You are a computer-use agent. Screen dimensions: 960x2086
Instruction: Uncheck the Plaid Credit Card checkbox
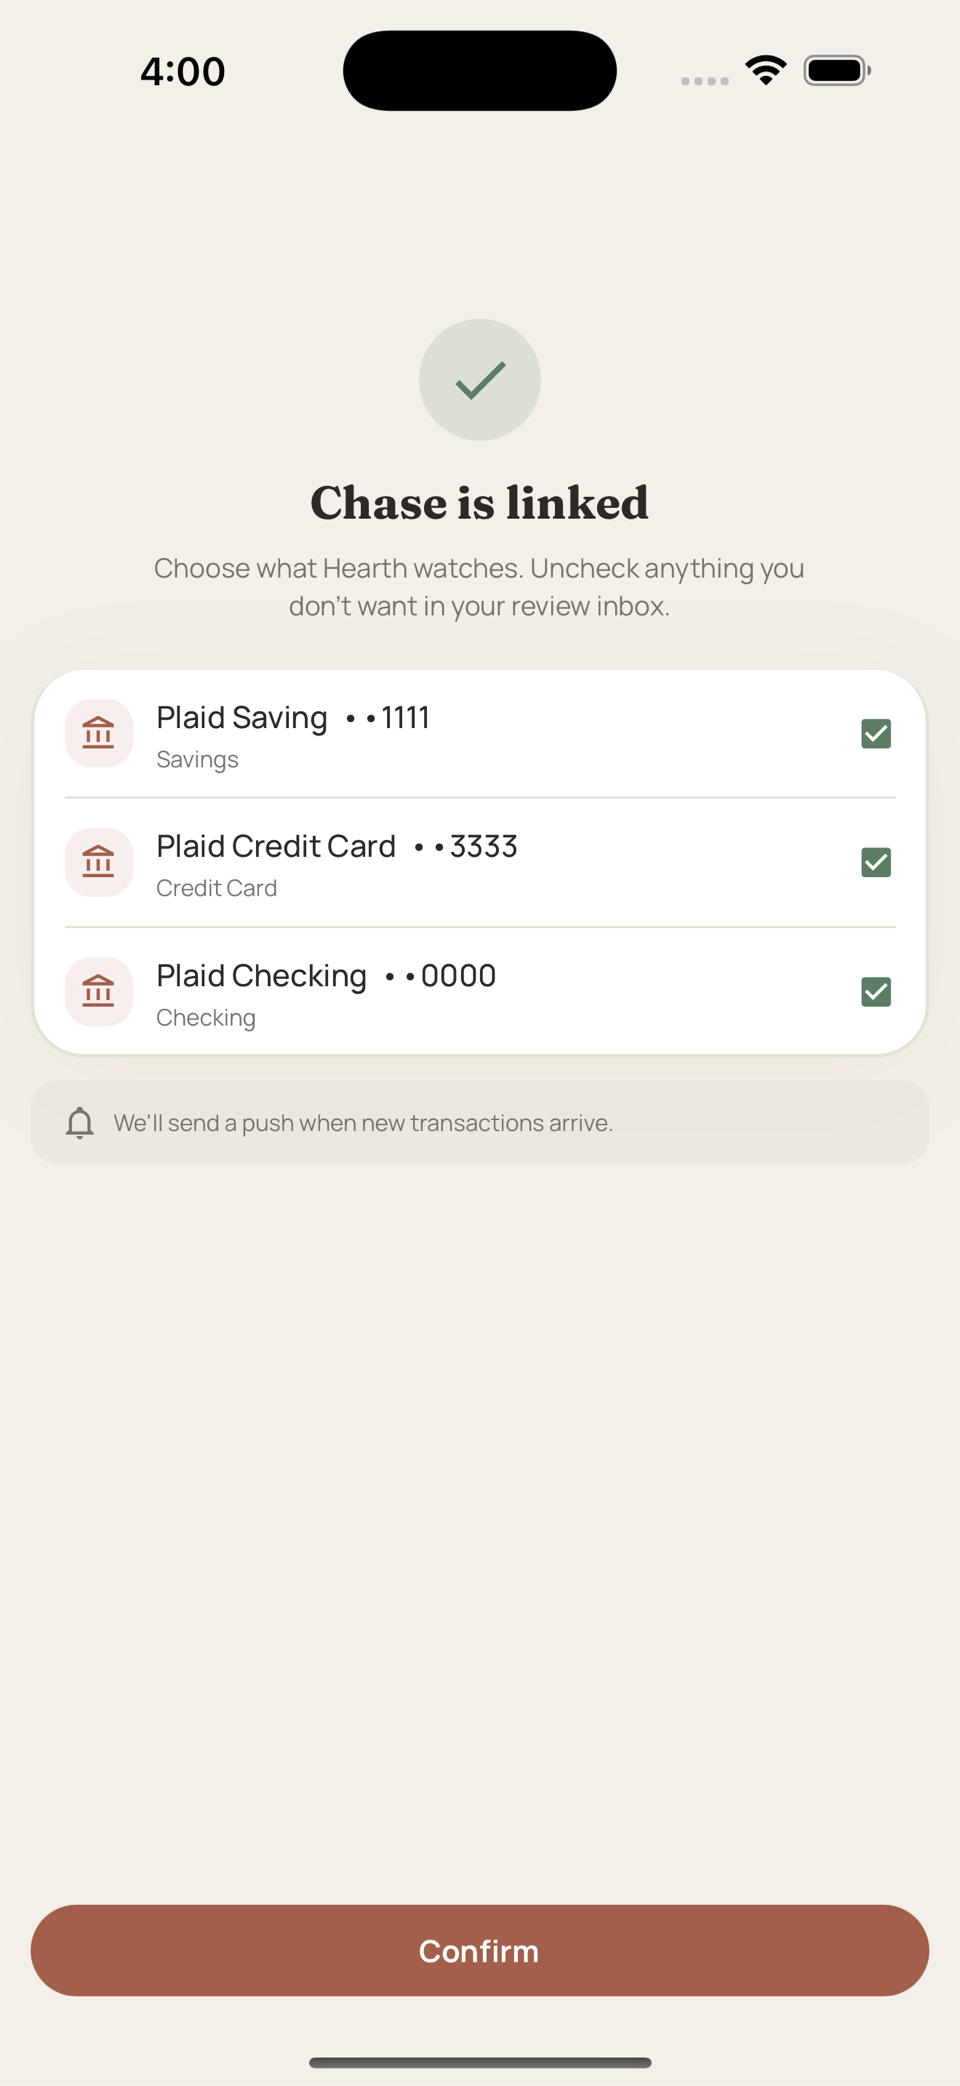click(x=876, y=862)
